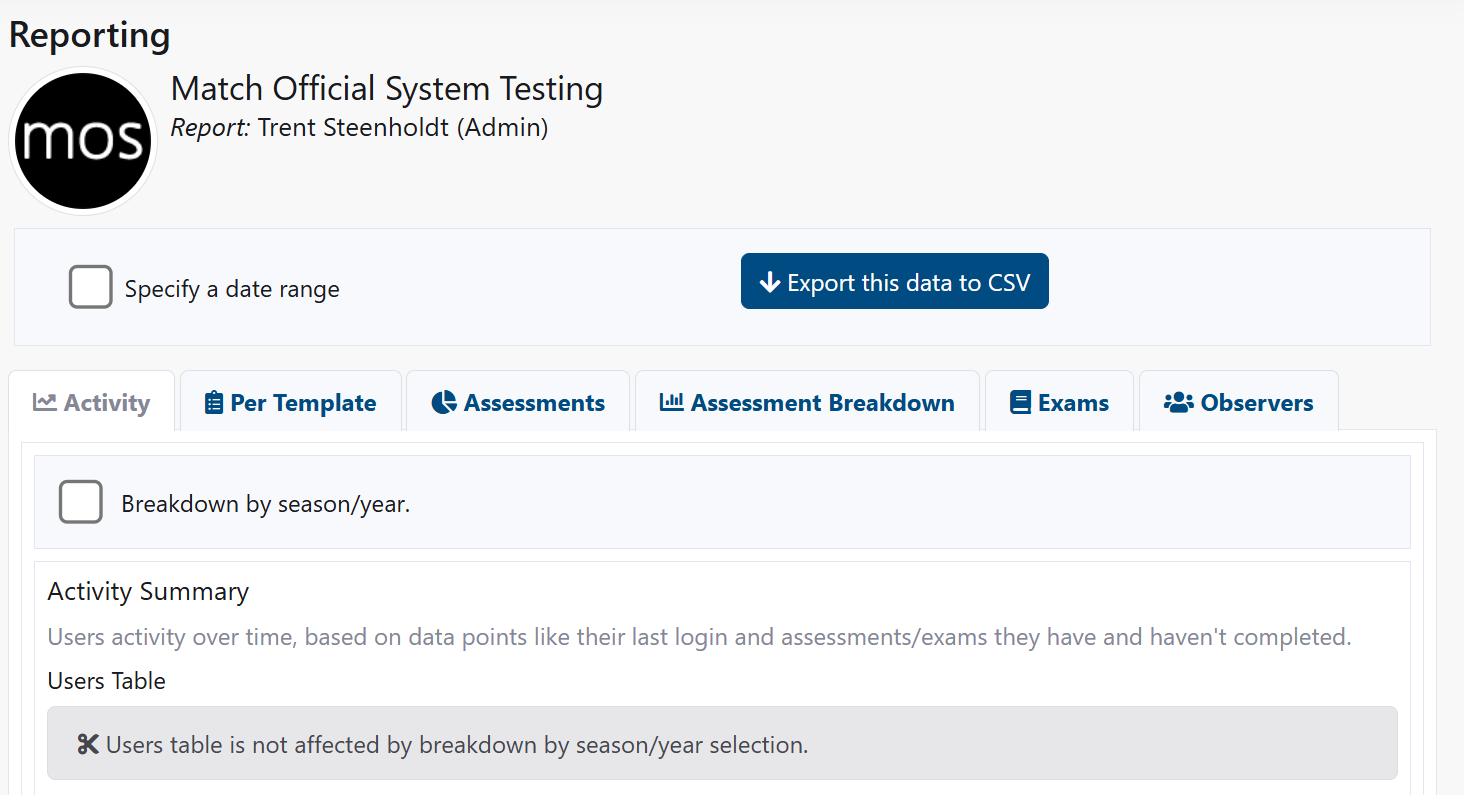The width and height of the screenshot is (1464, 795).
Task: Click the bar chart icon beside Assessment Breakdown
Action: click(671, 402)
